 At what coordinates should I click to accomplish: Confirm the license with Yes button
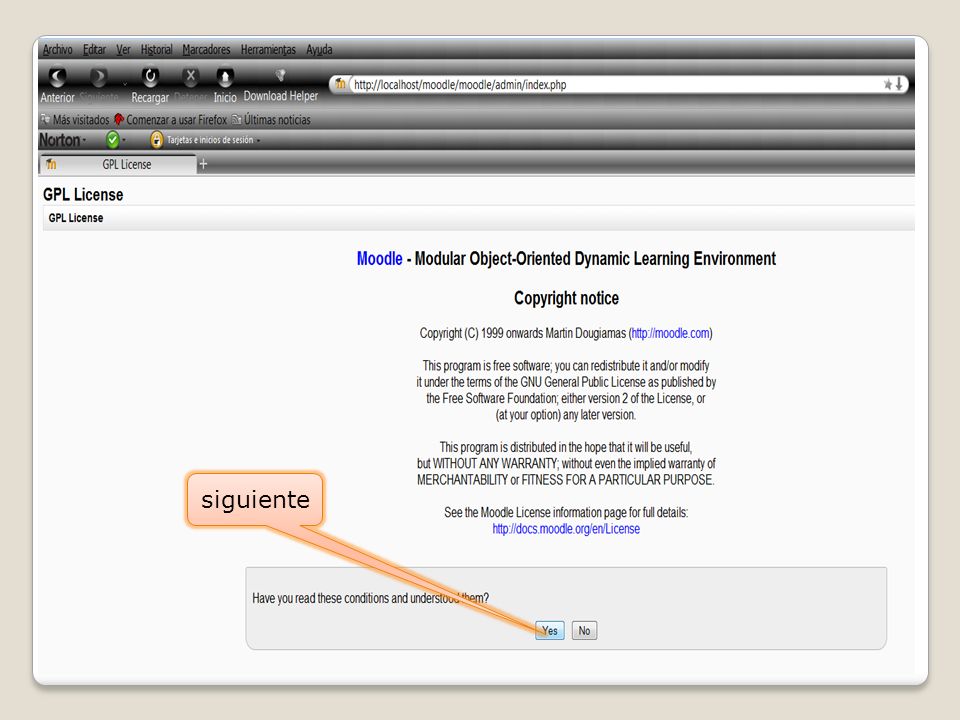(x=550, y=631)
